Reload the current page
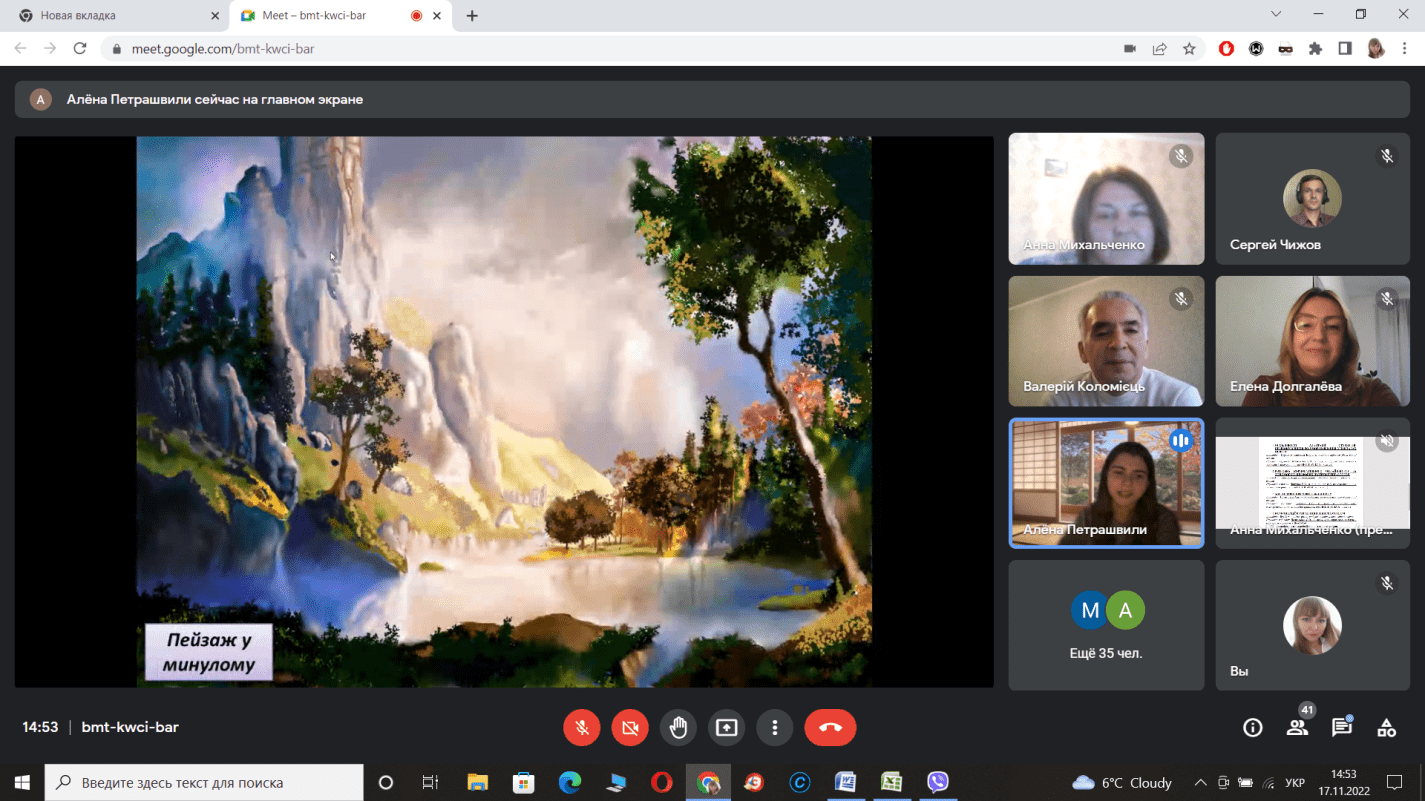 tap(80, 48)
